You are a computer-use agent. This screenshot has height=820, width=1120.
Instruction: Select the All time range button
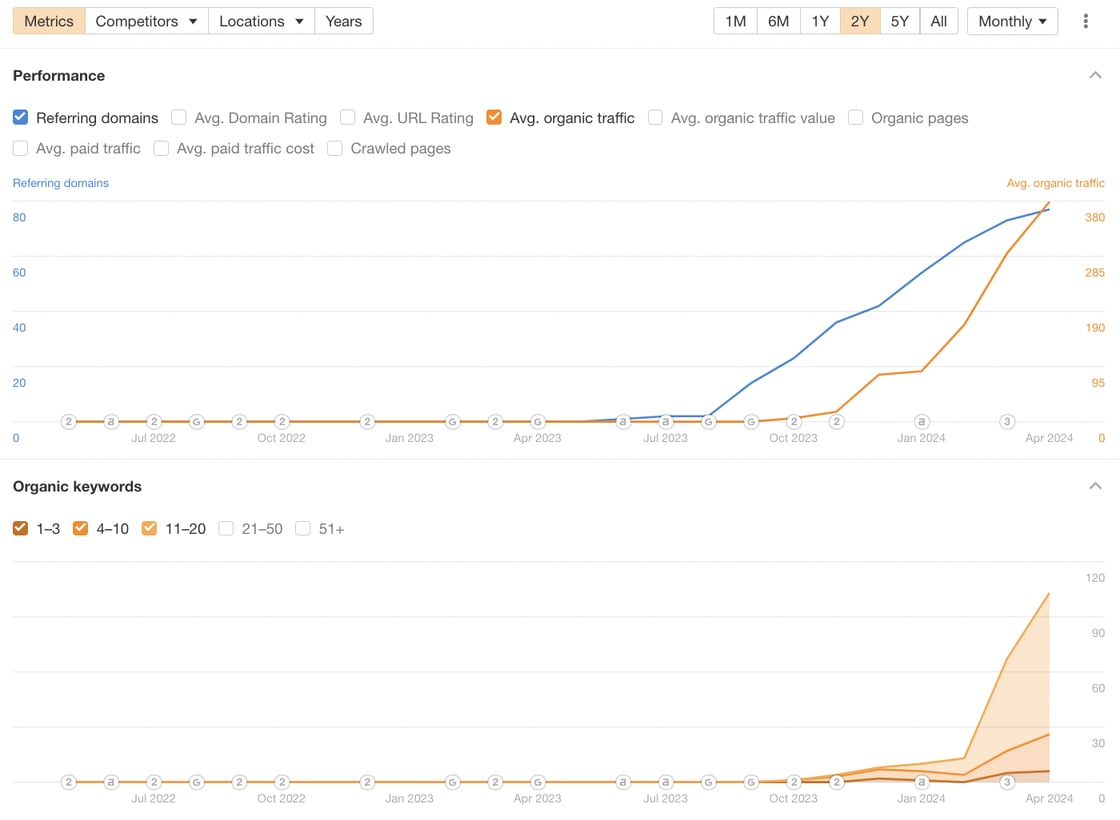(938, 21)
